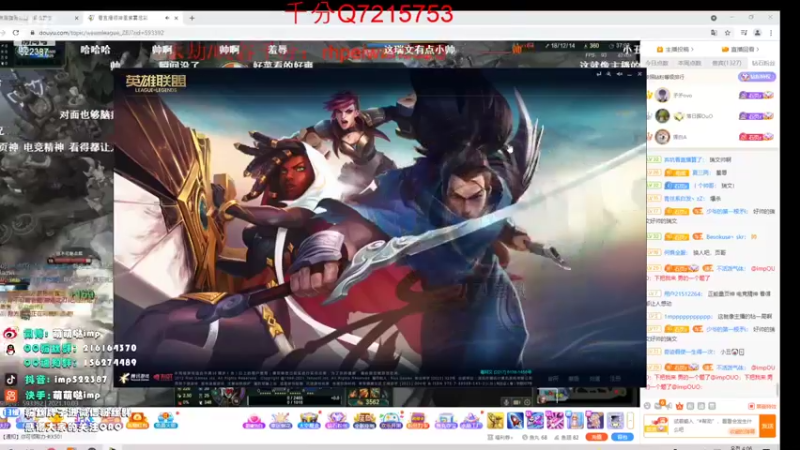Focus the douyu.com address bar
This screenshot has height=450, width=800.
[x=357, y=33]
